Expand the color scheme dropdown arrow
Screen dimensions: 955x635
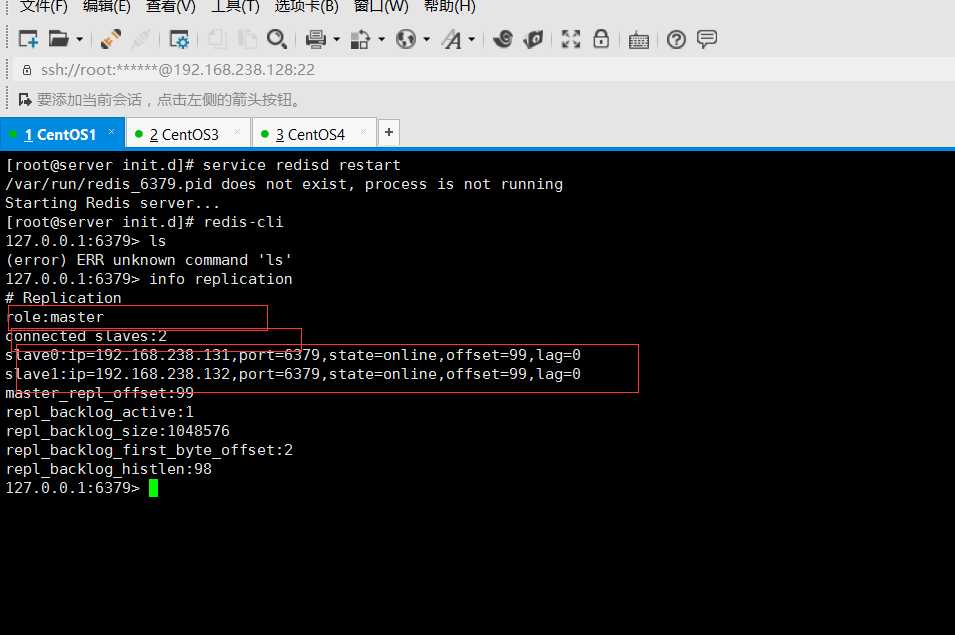tap(382, 40)
